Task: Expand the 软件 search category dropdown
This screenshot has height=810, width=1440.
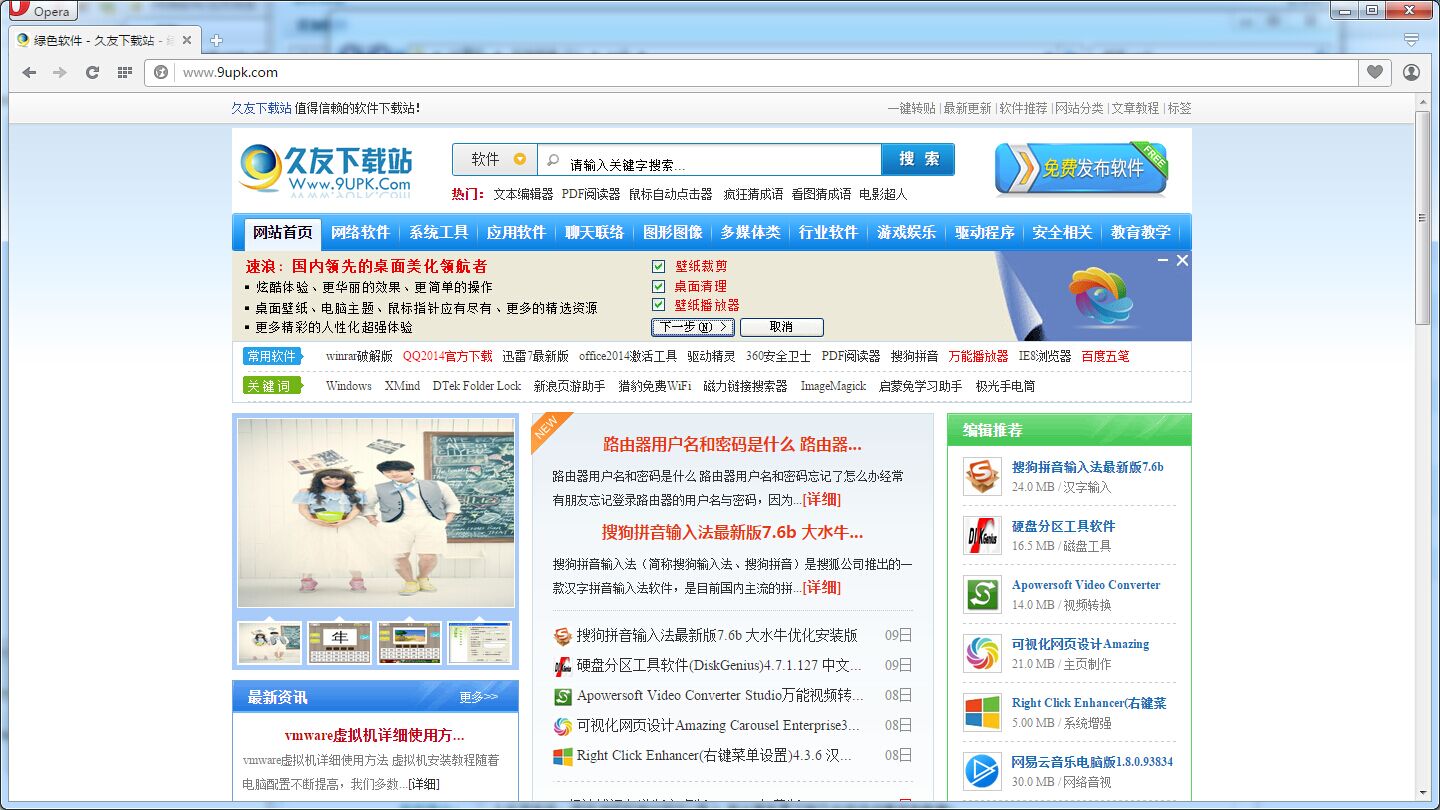Action: [x=495, y=160]
